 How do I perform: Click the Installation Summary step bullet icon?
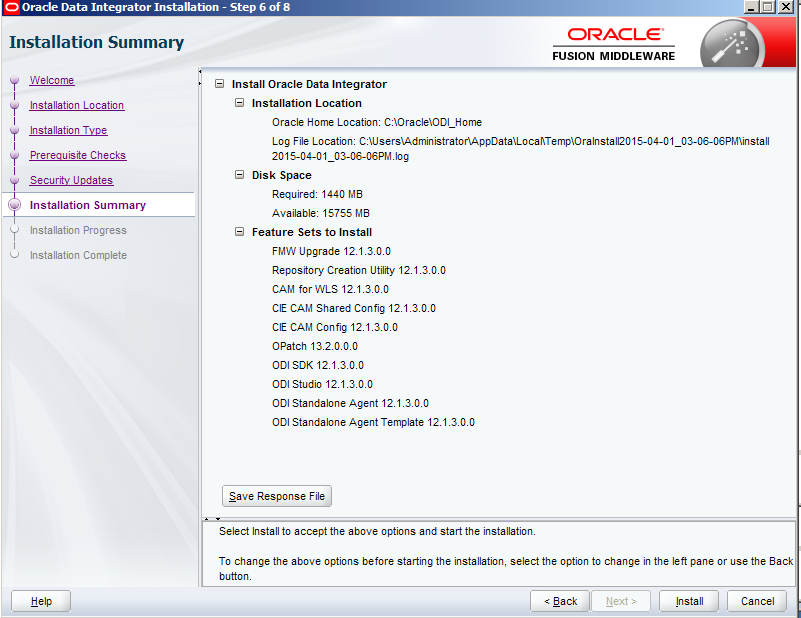coord(14,205)
